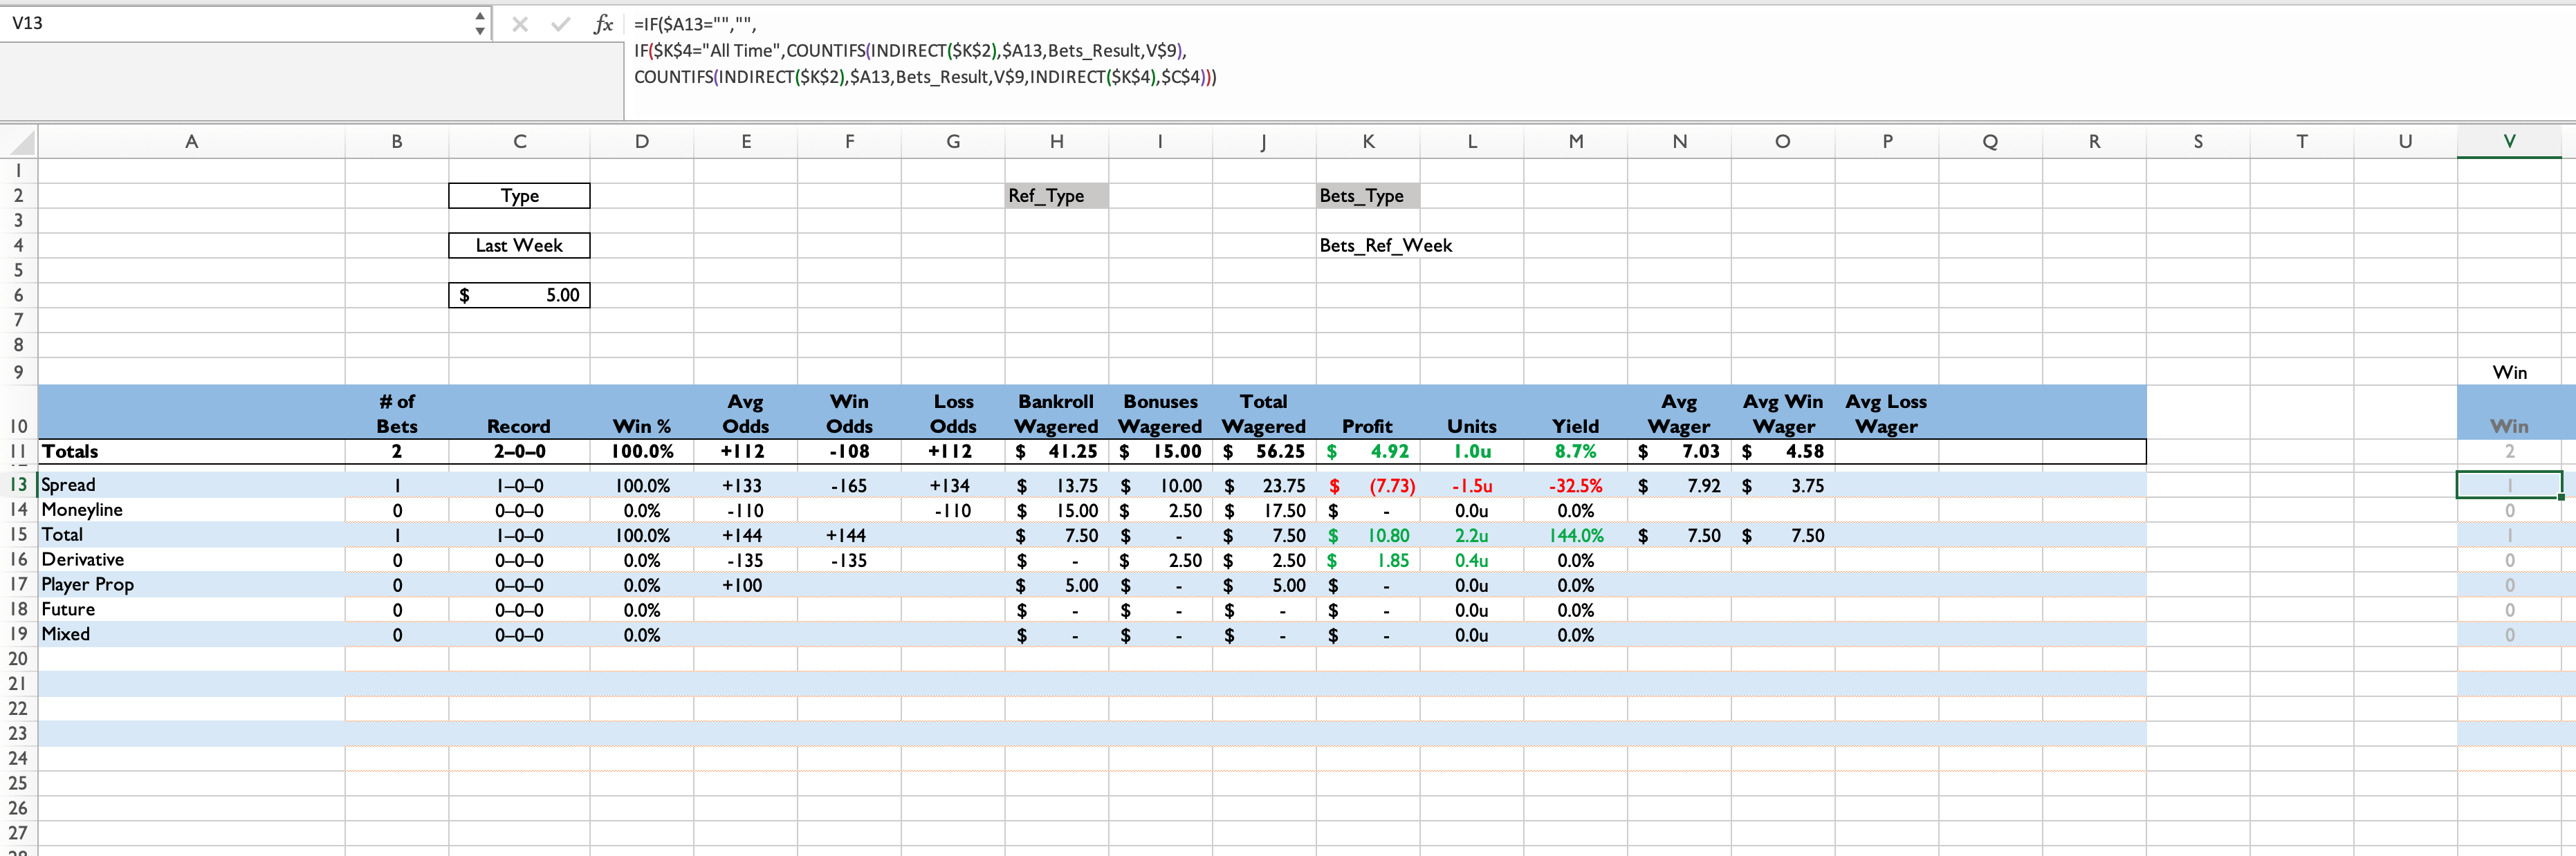
Task: Click the Record header cell
Action: click(x=519, y=413)
